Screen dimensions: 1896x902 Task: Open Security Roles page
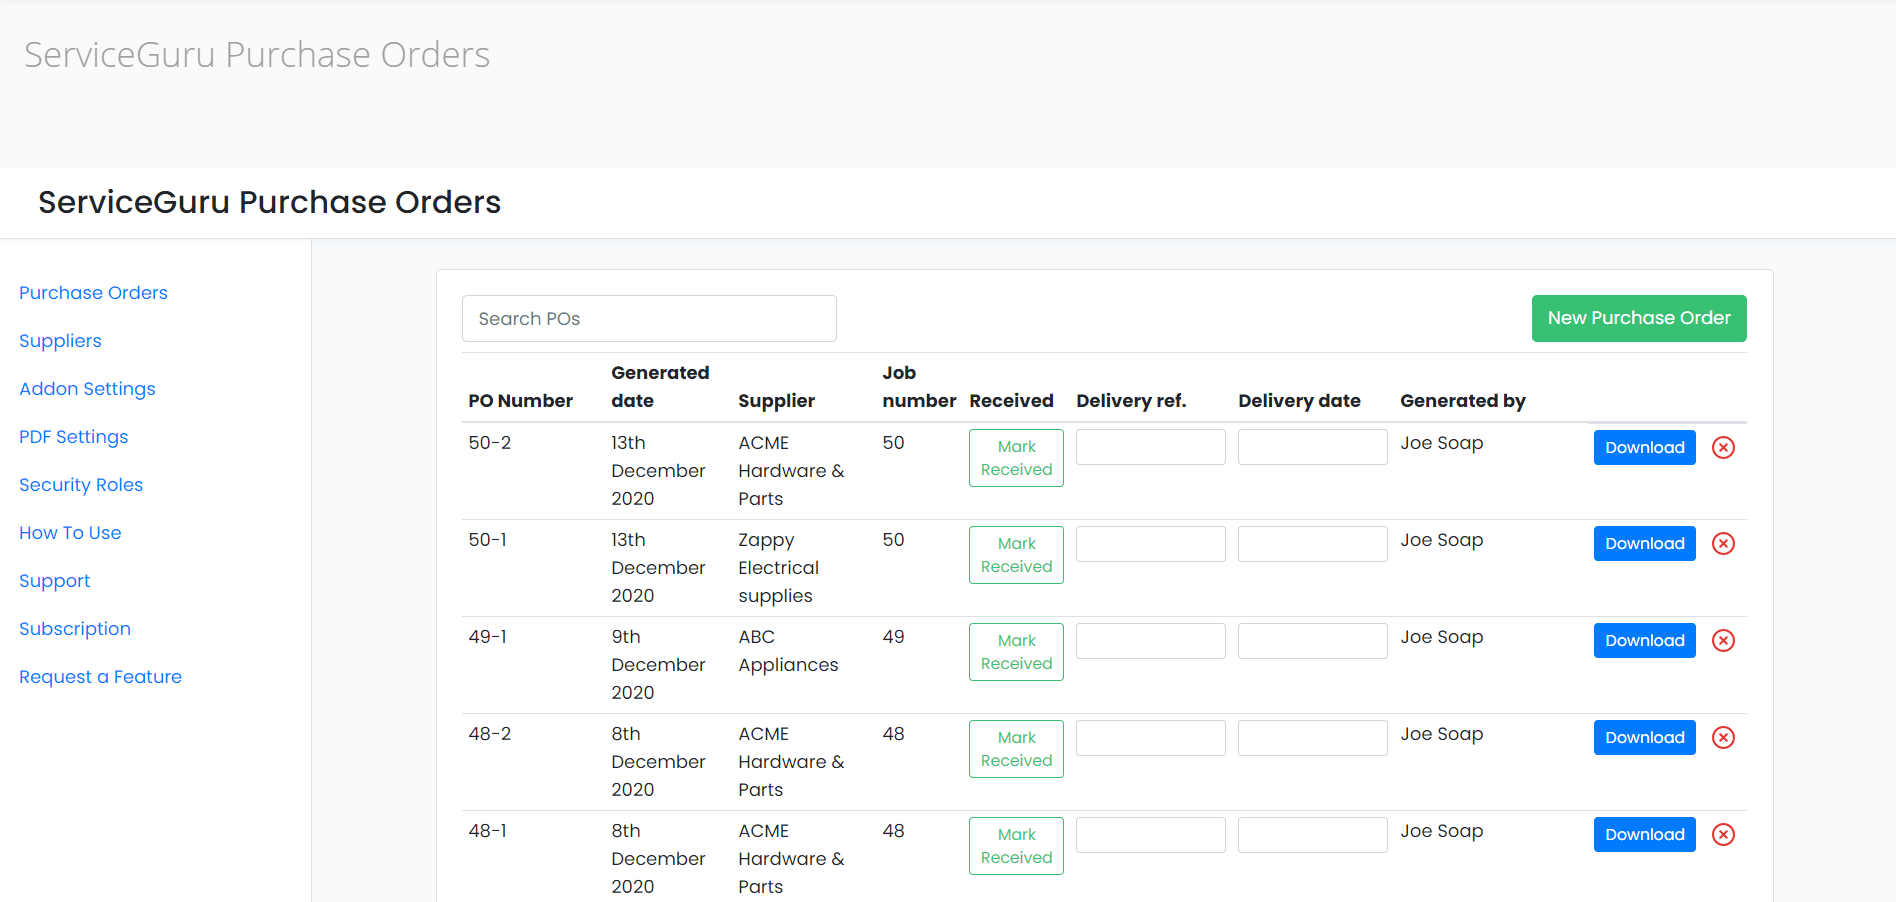tap(81, 485)
